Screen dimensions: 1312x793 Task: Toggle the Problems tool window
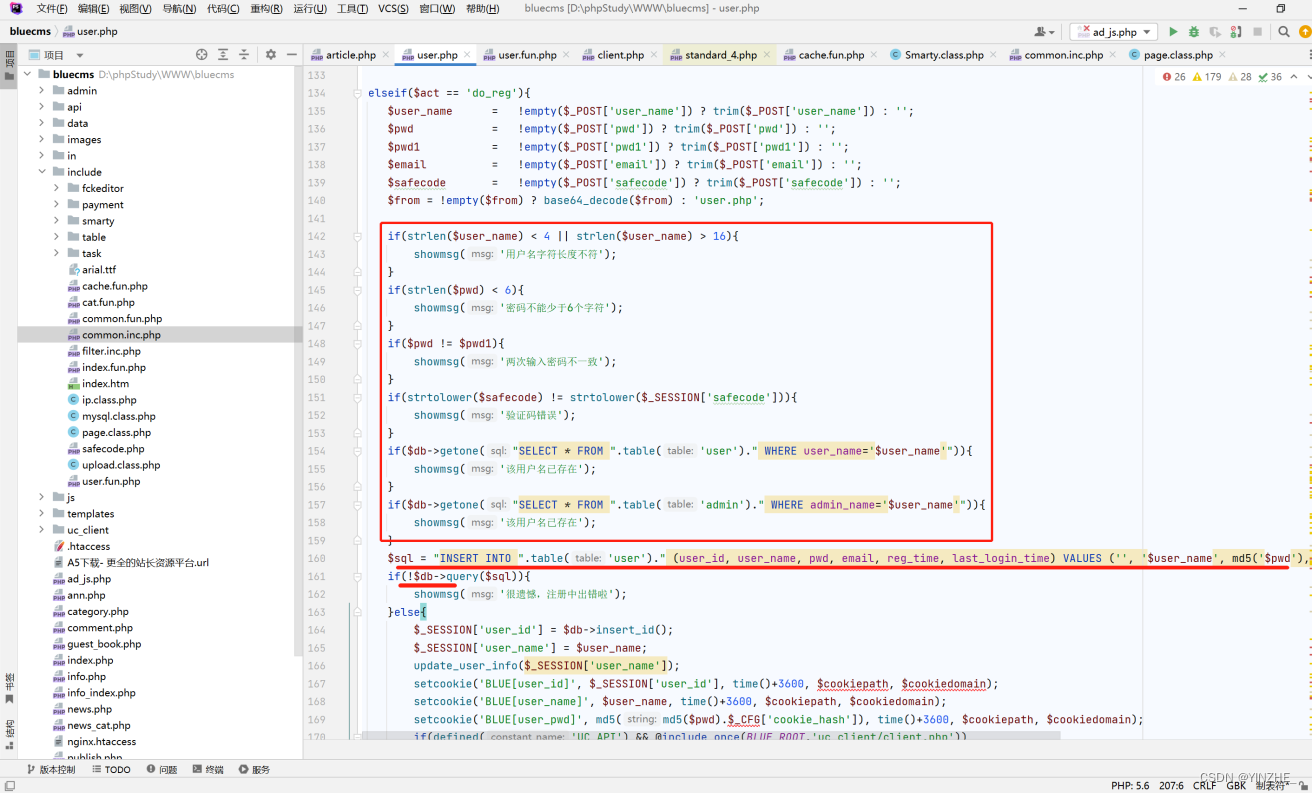(161, 770)
